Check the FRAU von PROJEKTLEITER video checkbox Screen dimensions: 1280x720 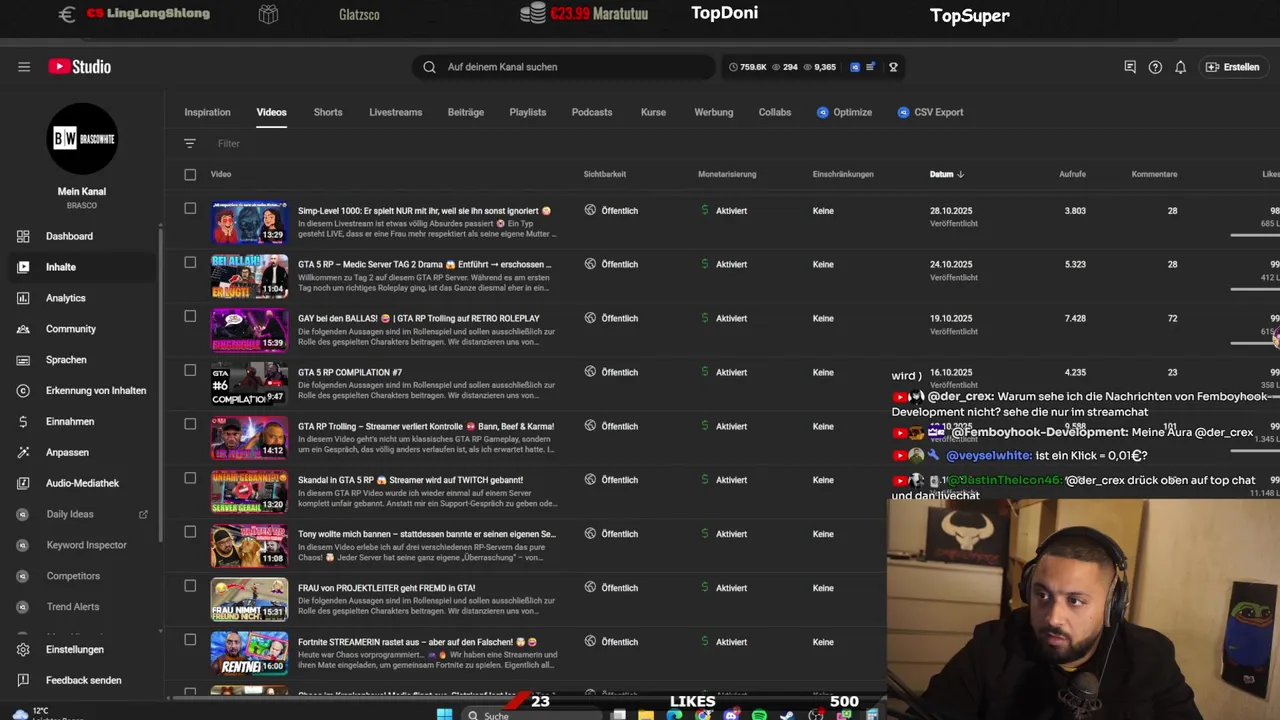pos(190,586)
